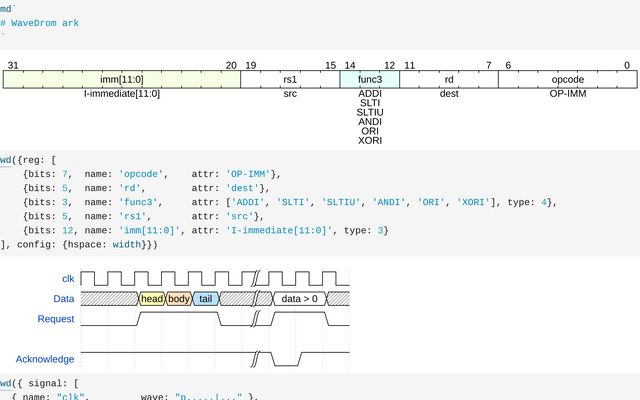The width and height of the screenshot is (640, 400).
Task: Click the 'ORI' string in the code array
Action: point(432,202)
